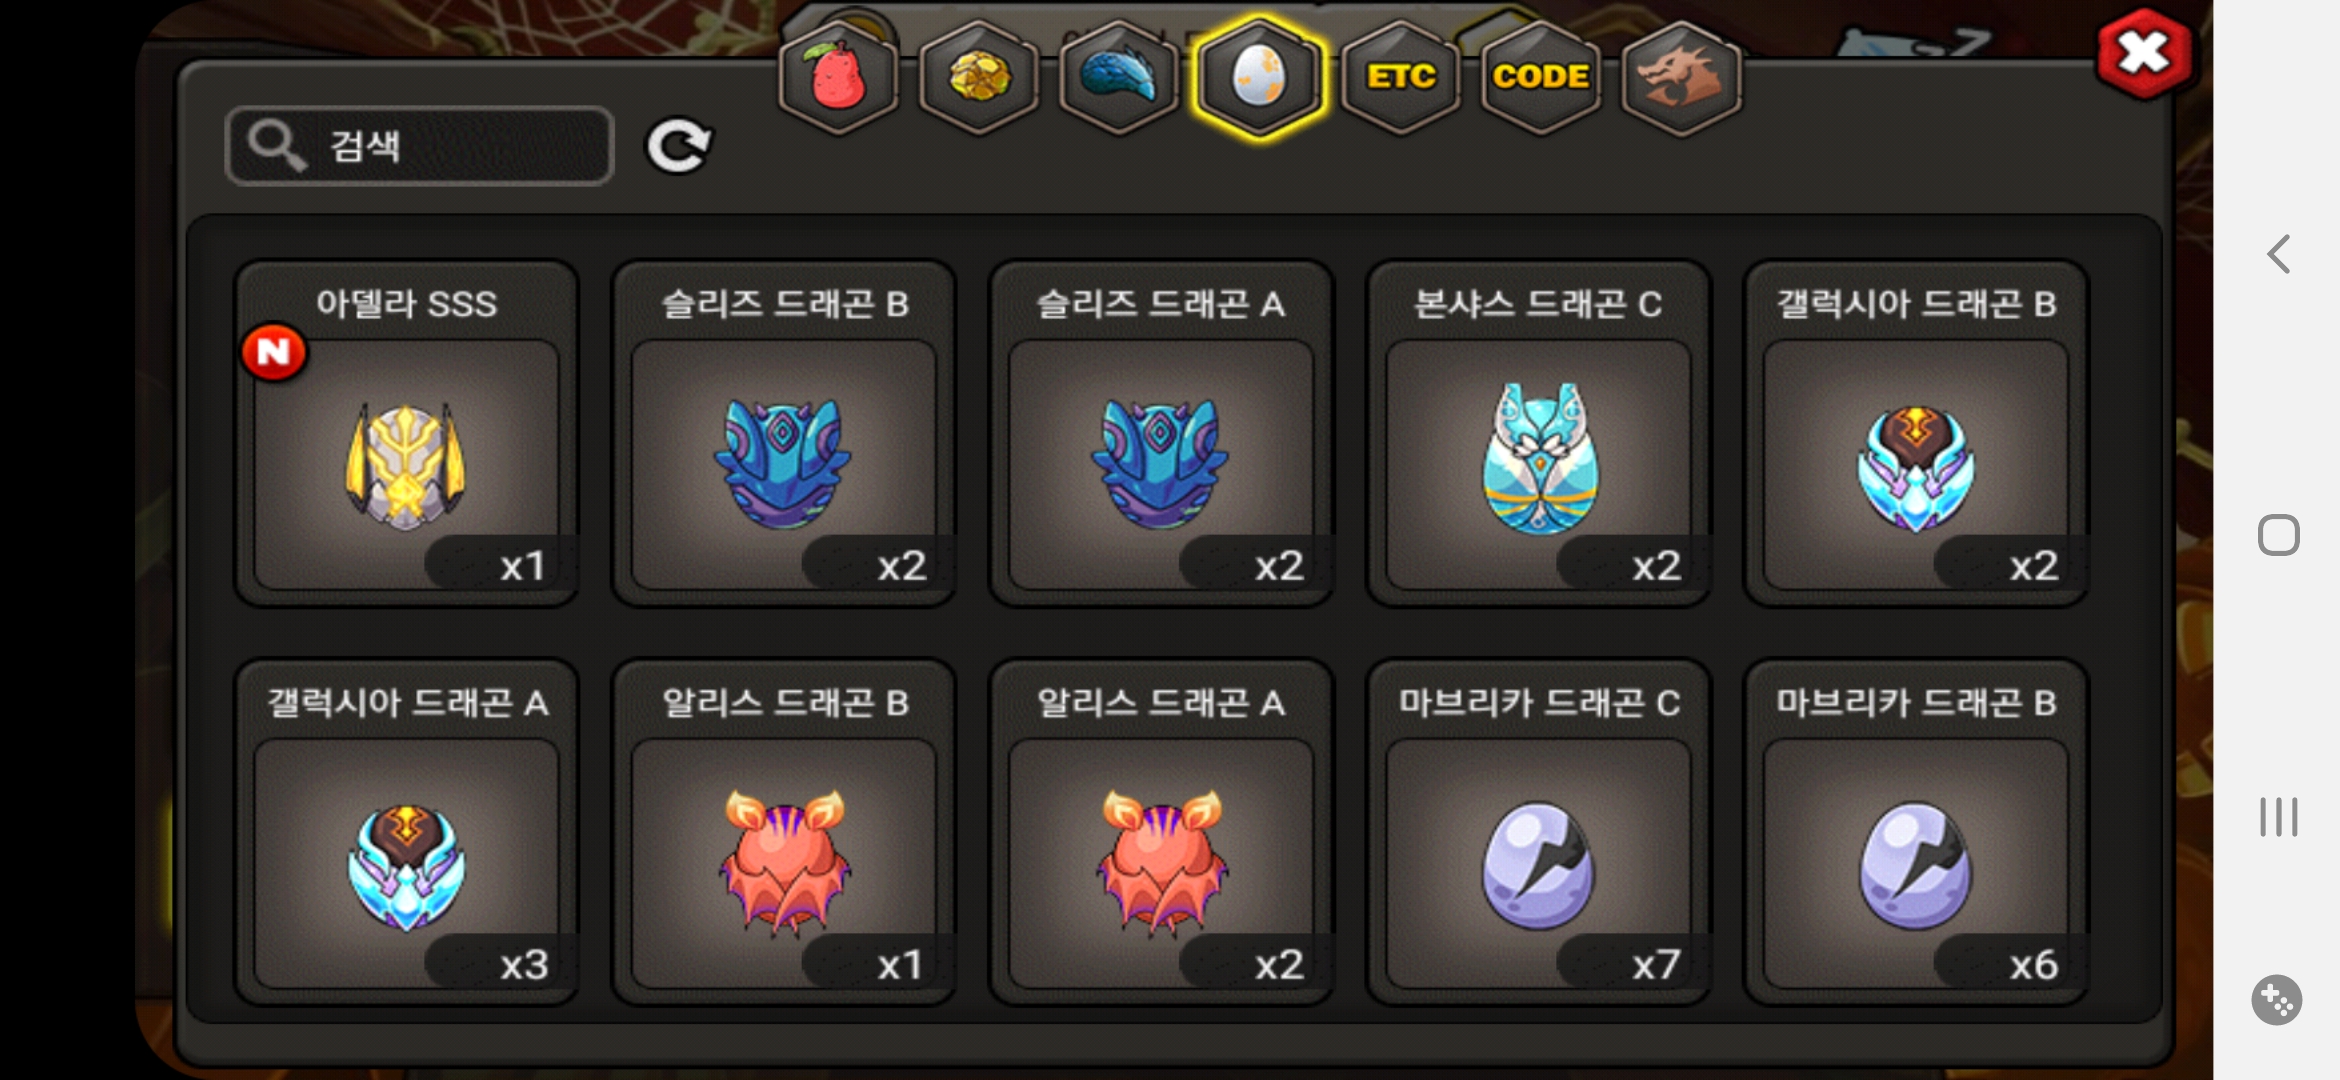
Task: Close the inventory with red X
Action: pos(2144,54)
